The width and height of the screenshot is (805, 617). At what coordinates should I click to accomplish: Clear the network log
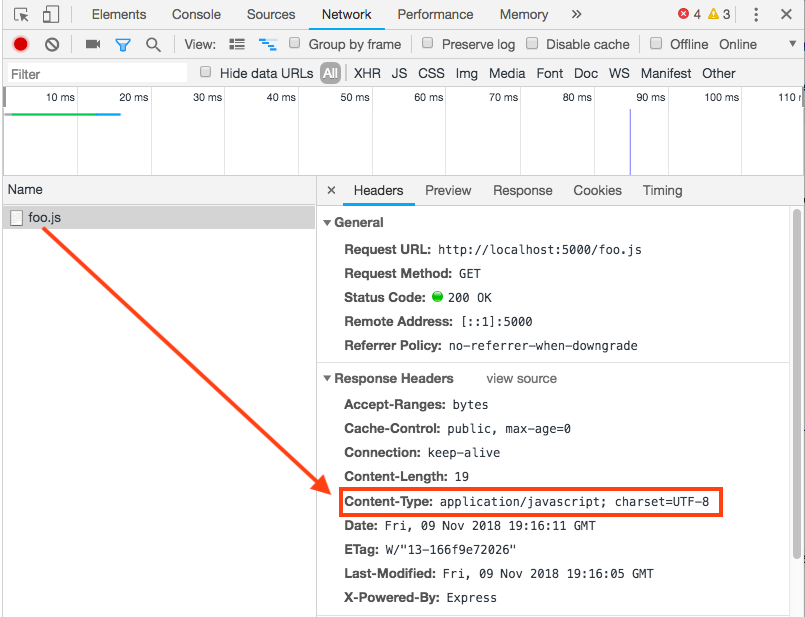click(x=52, y=44)
